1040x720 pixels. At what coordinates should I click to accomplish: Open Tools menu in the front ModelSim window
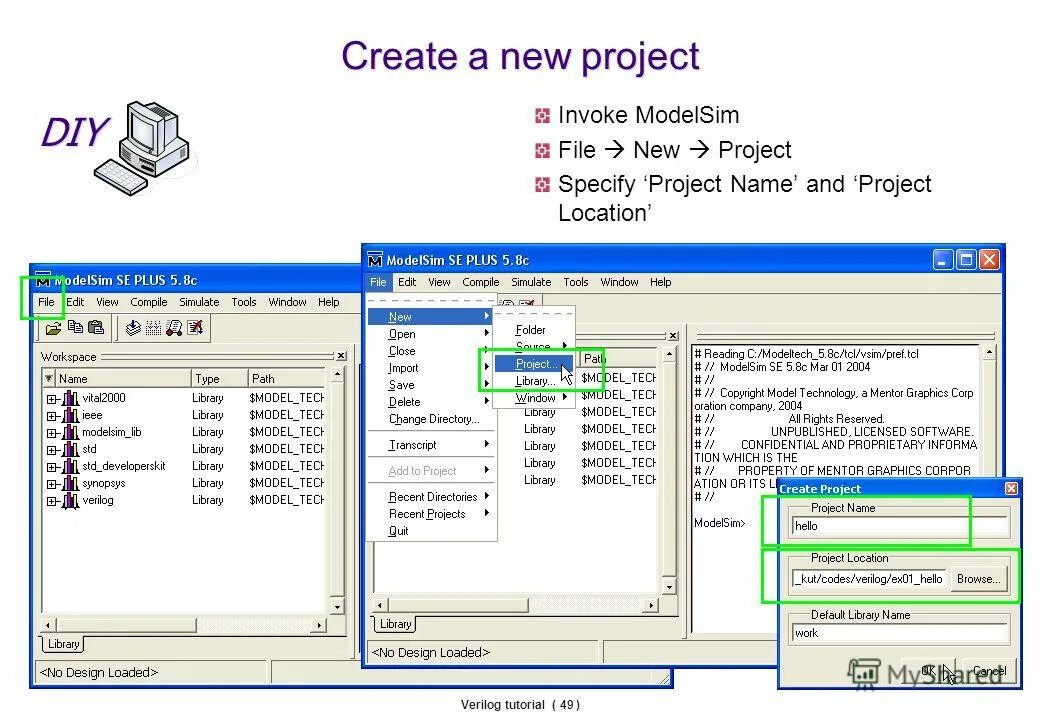[x=576, y=282]
